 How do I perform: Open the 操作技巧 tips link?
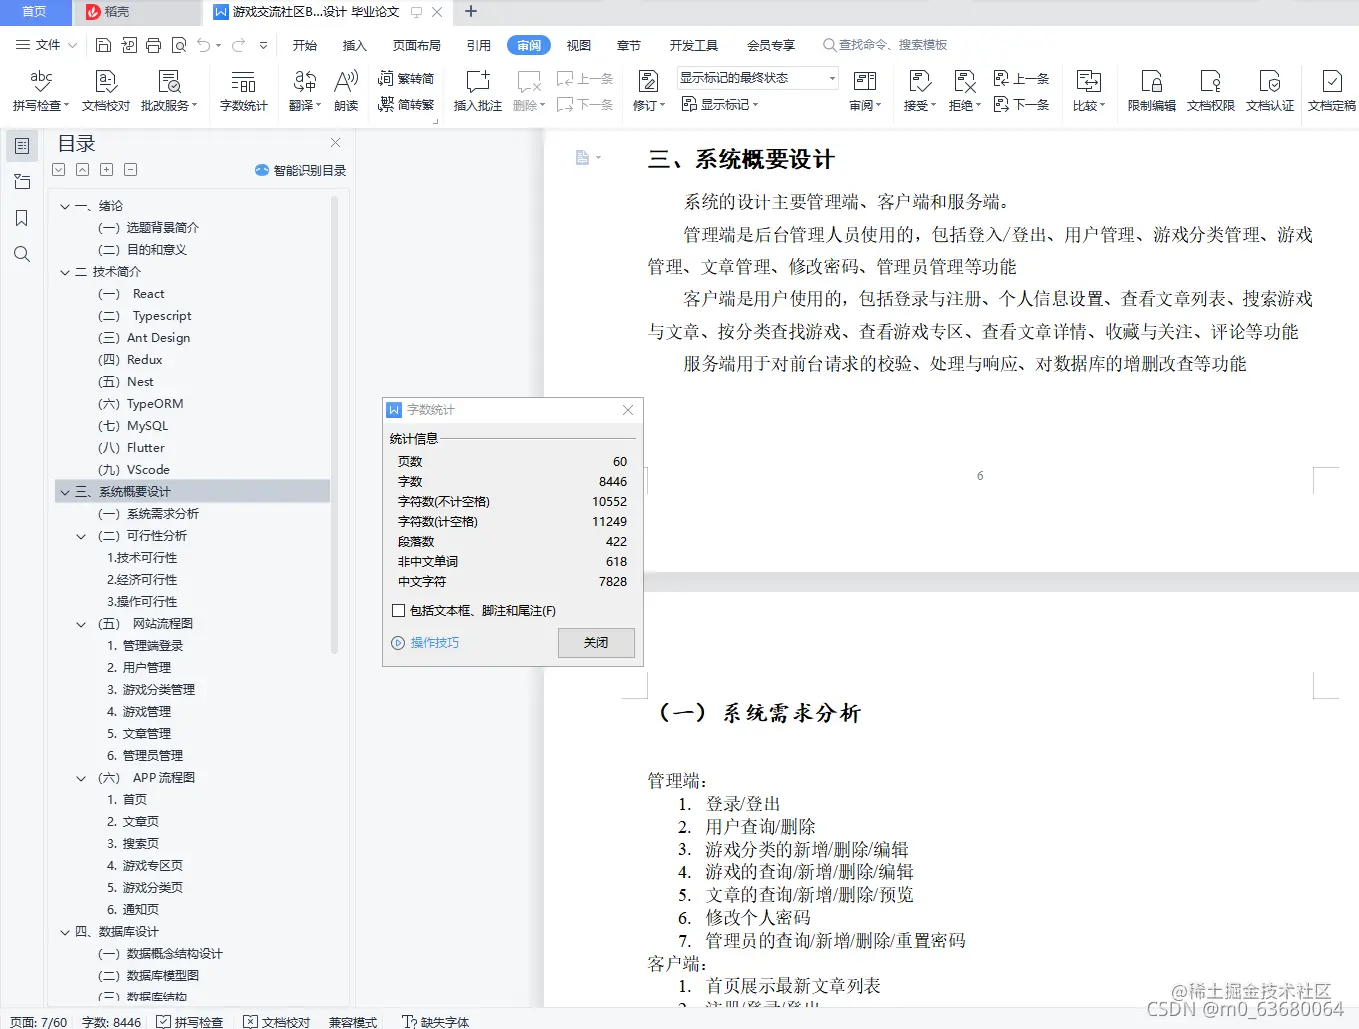point(436,643)
